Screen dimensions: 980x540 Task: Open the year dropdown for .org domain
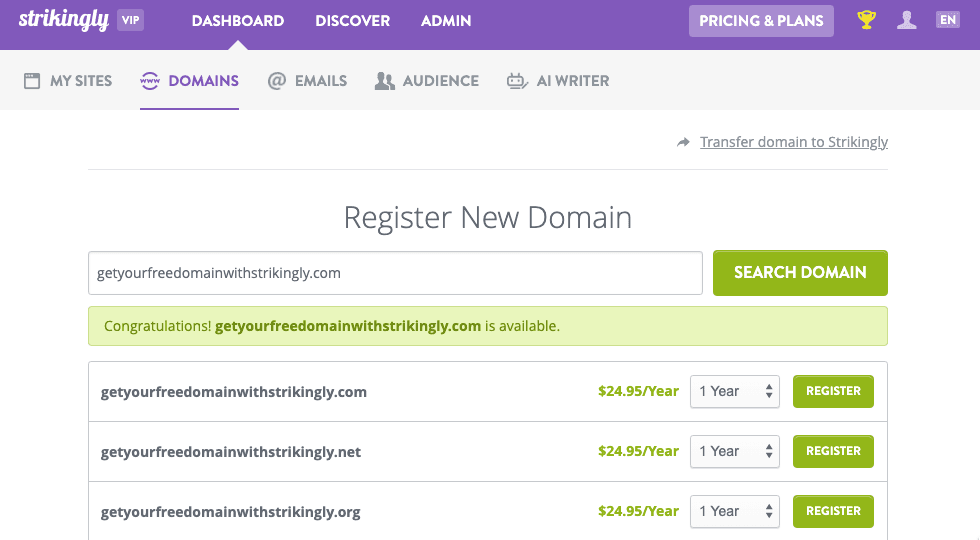(x=735, y=511)
